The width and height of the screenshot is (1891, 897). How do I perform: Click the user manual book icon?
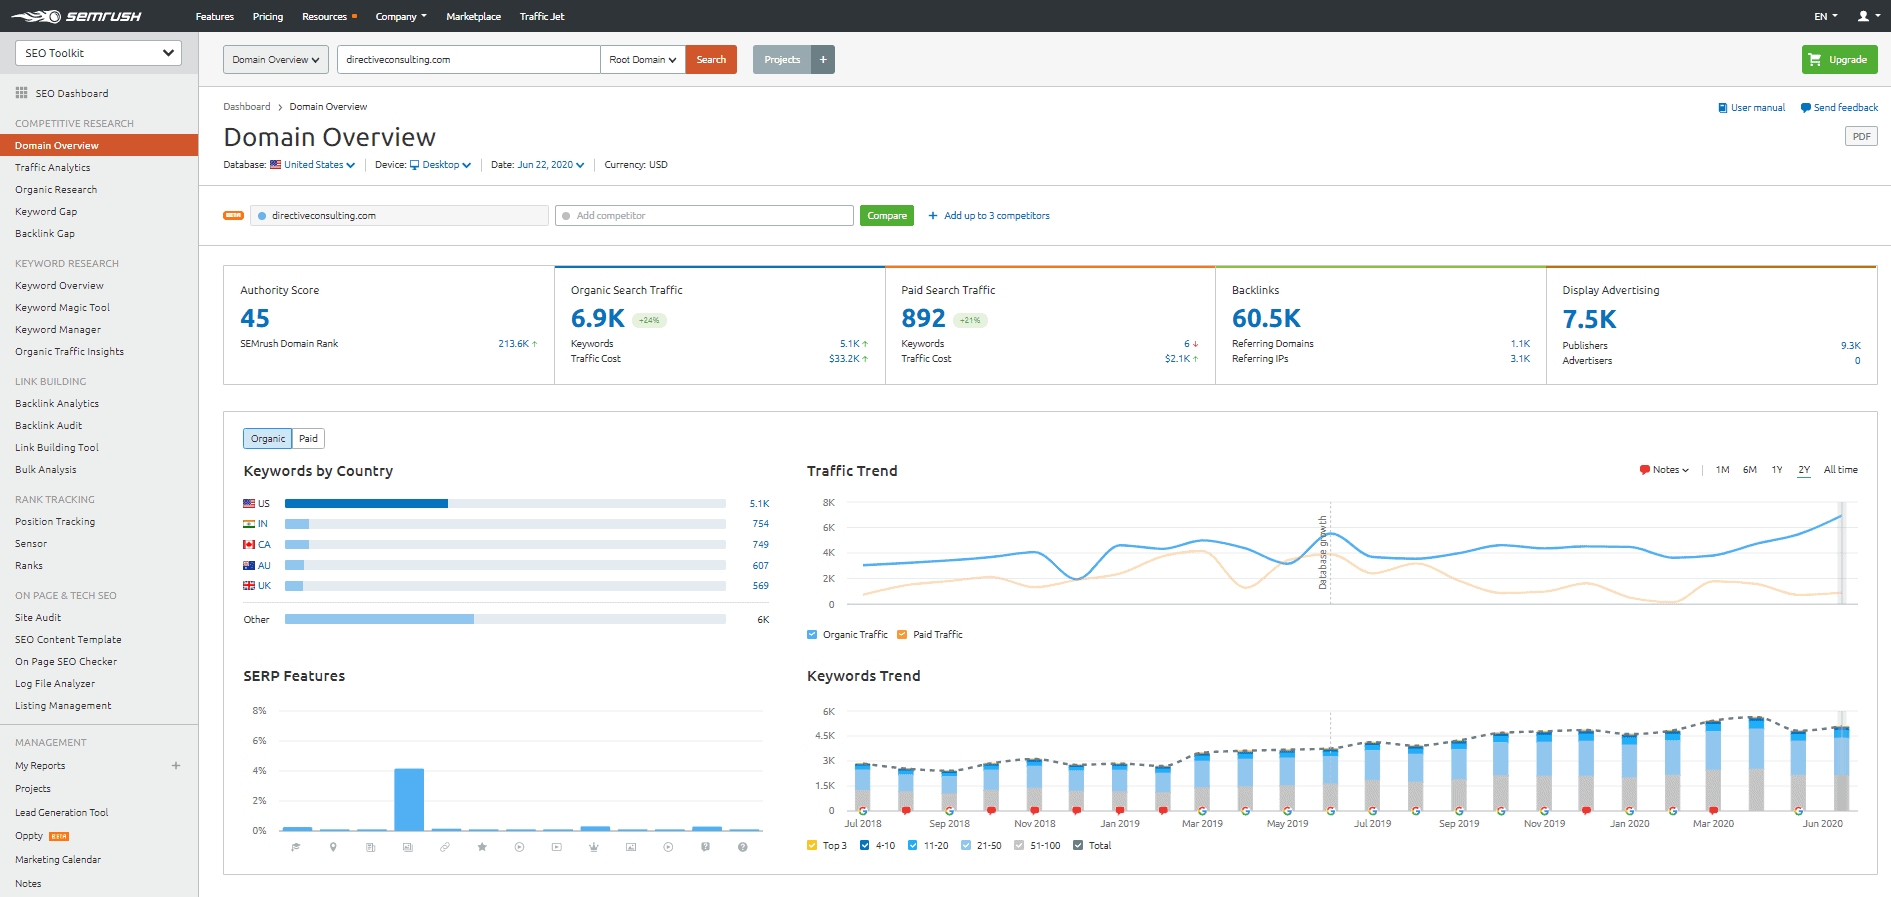pos(1723,108)
